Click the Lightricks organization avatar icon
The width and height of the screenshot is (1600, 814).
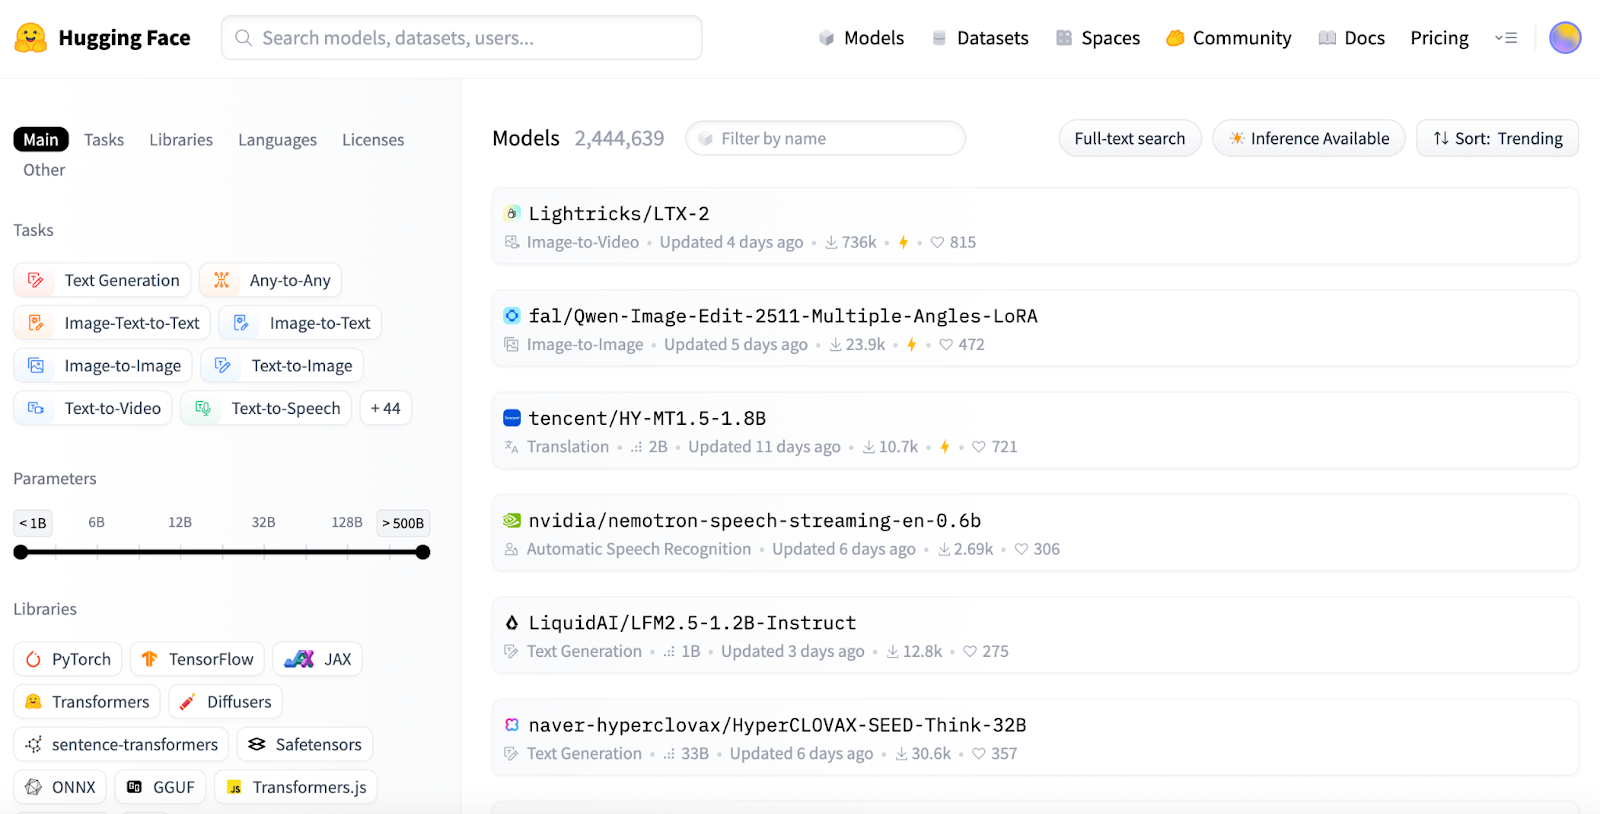(x=512, y=213)
